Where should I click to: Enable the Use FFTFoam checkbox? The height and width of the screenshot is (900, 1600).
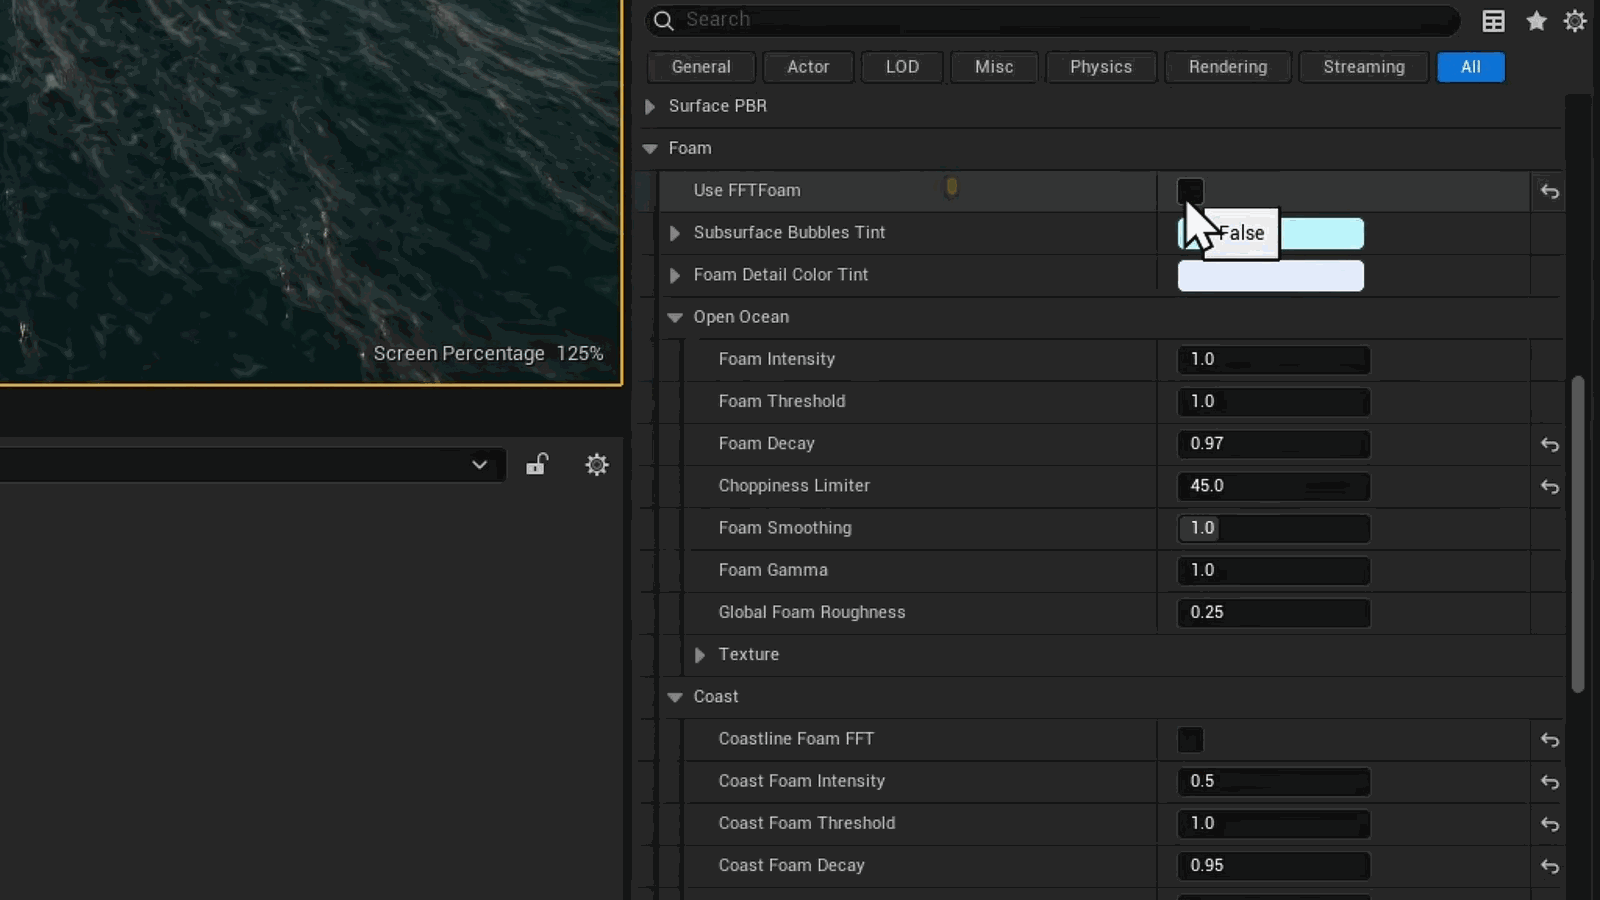pos(1190,190)
